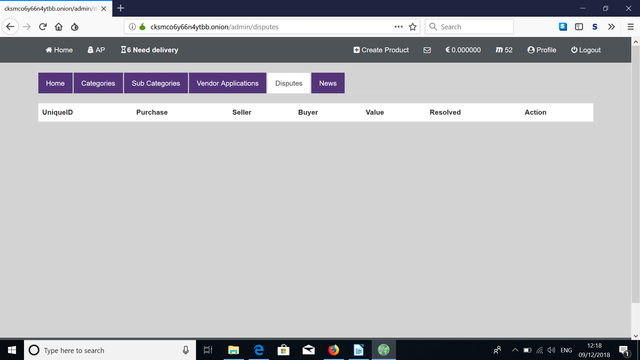Launch Microsoft Edge from taskbar
Screen dimensions: 640x360
point(259,350)
